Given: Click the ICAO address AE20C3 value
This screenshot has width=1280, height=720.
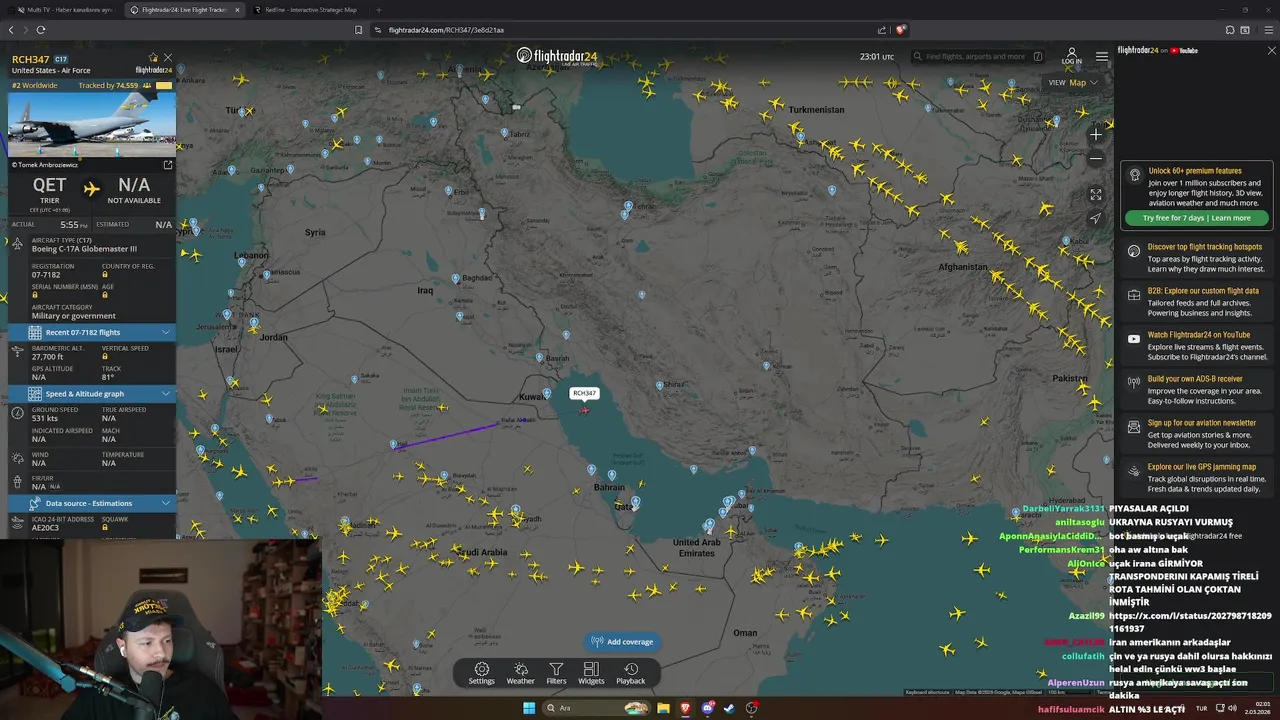Looking at the screenshot, I should (46, 527).
